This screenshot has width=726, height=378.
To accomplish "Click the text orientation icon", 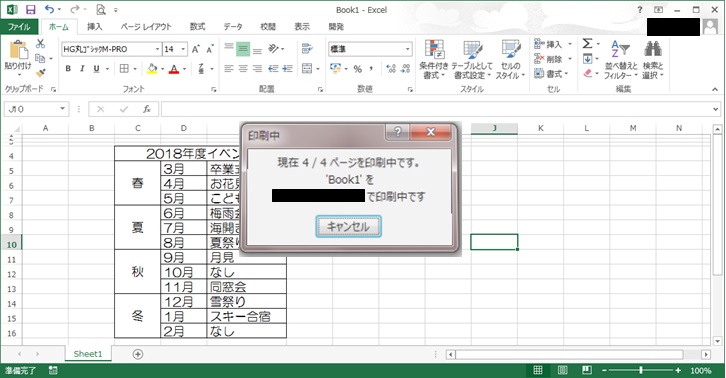I will coord(274,49).
